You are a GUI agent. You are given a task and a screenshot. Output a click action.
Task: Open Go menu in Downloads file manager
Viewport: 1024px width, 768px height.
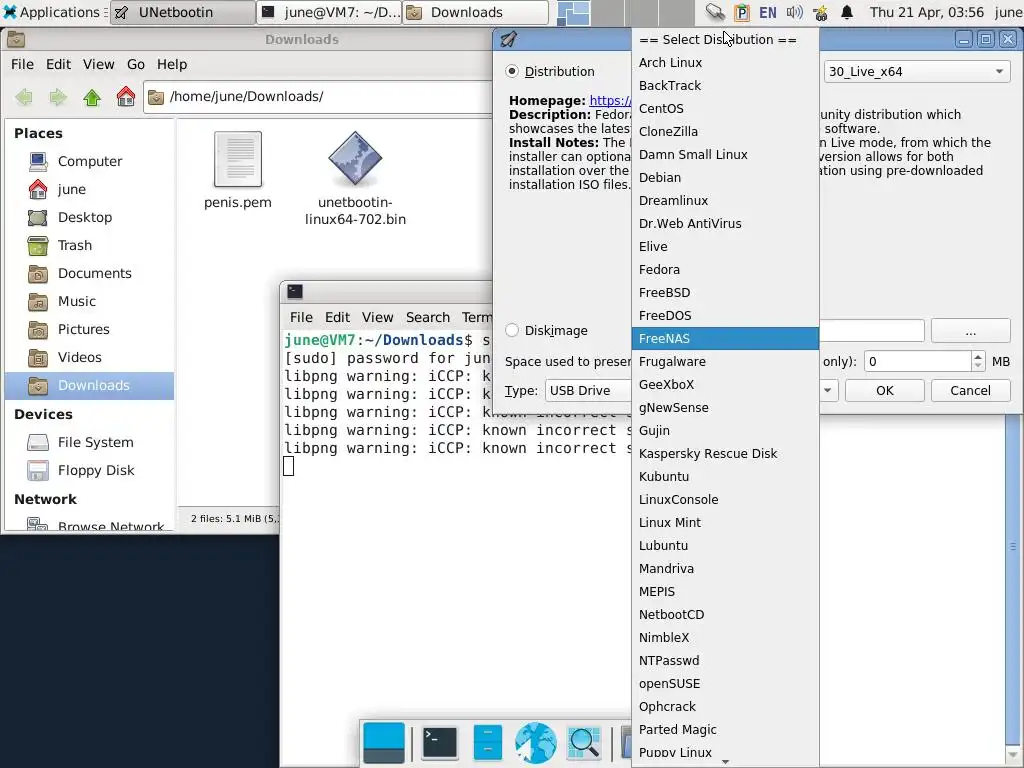pyautogui.click(x=136, y=64)
